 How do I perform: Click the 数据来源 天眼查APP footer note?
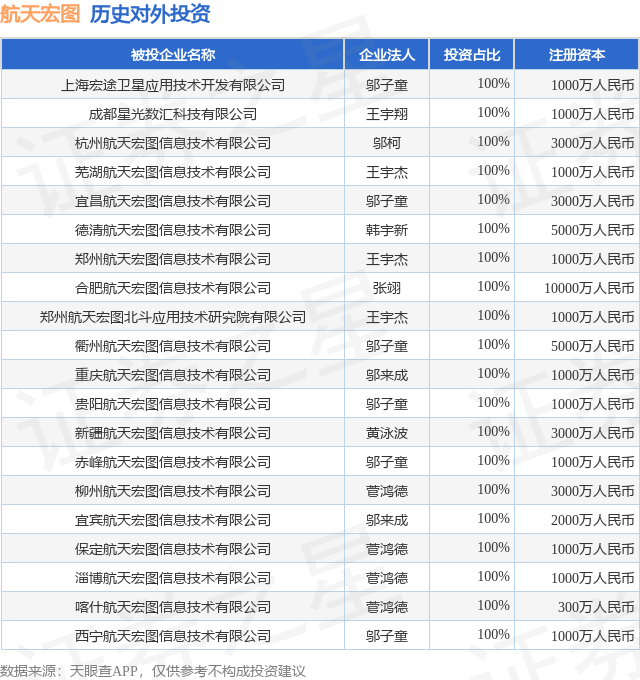153,671
